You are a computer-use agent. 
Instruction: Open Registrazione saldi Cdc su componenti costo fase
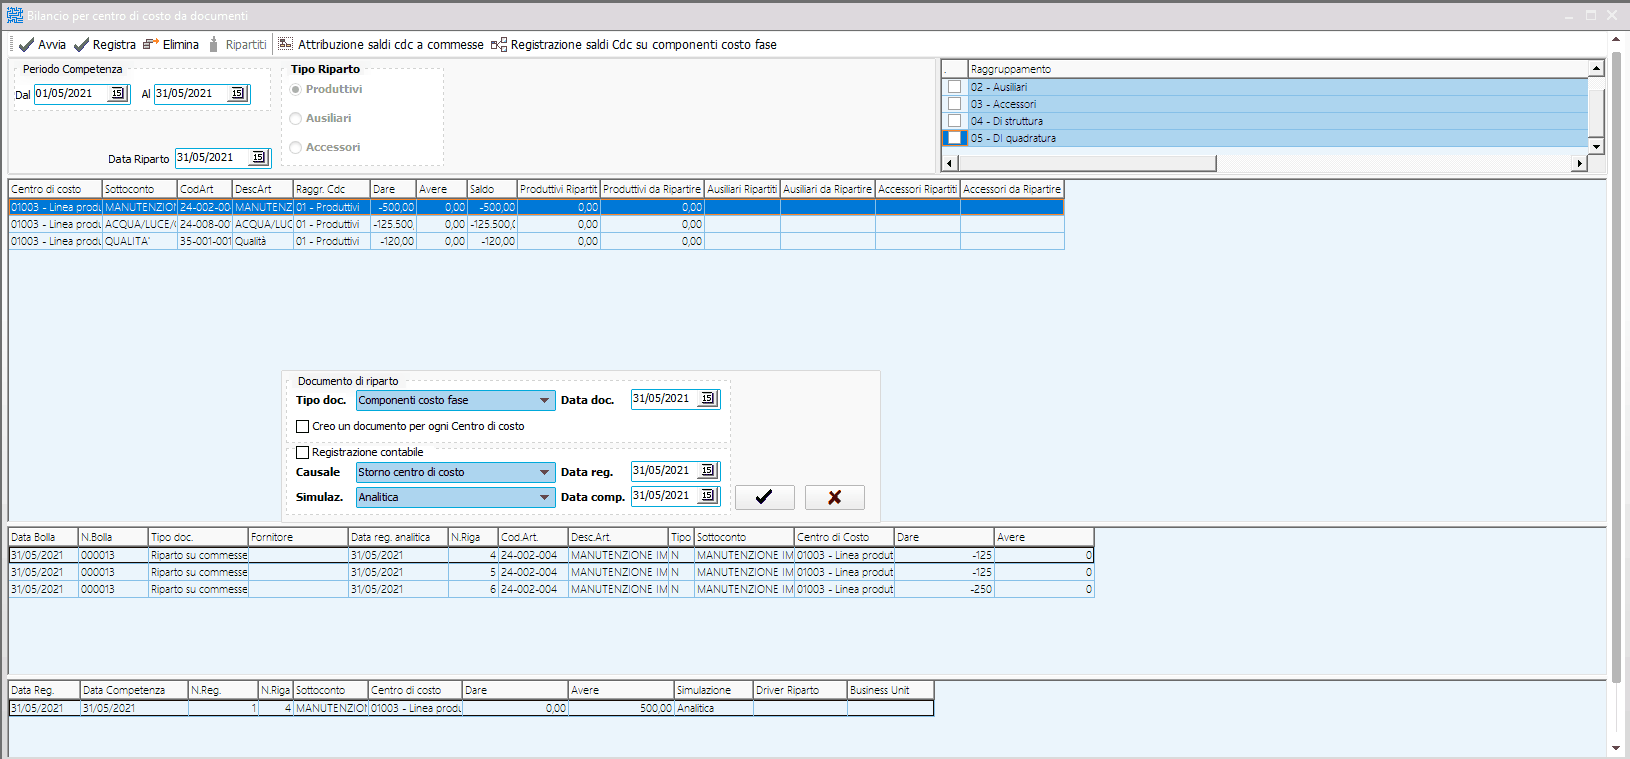(x=634, y=44)
